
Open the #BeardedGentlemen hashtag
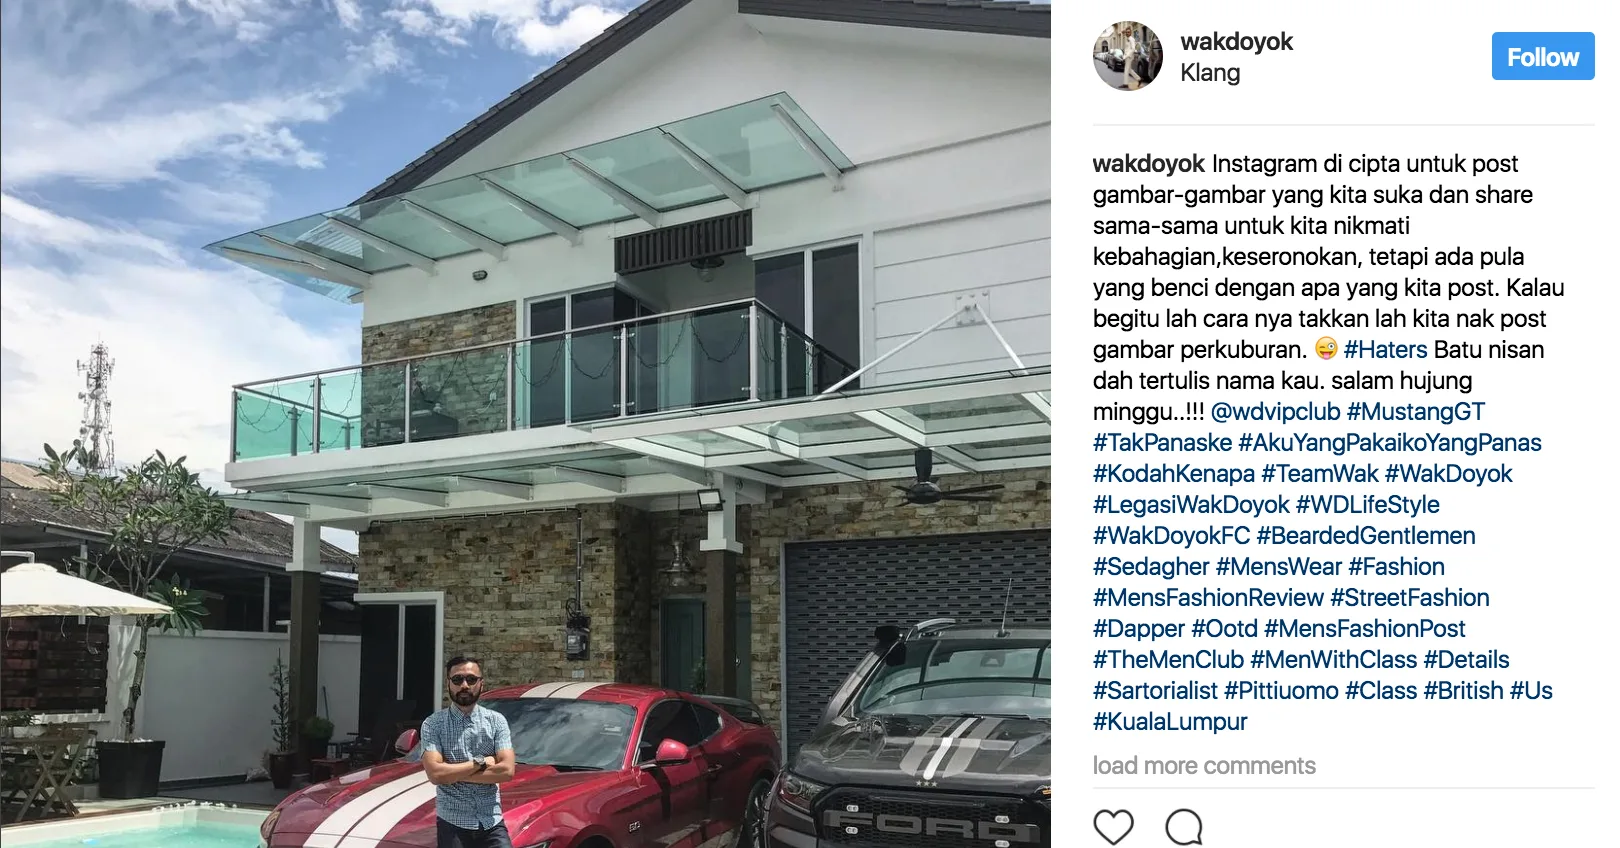(1366, 535)
